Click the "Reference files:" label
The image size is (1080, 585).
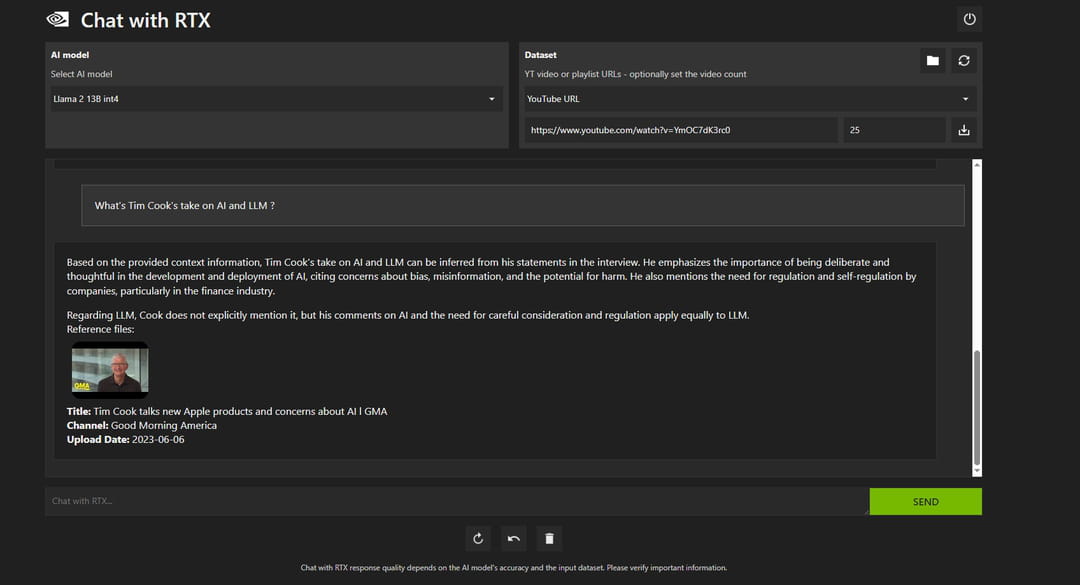point(101,329)
